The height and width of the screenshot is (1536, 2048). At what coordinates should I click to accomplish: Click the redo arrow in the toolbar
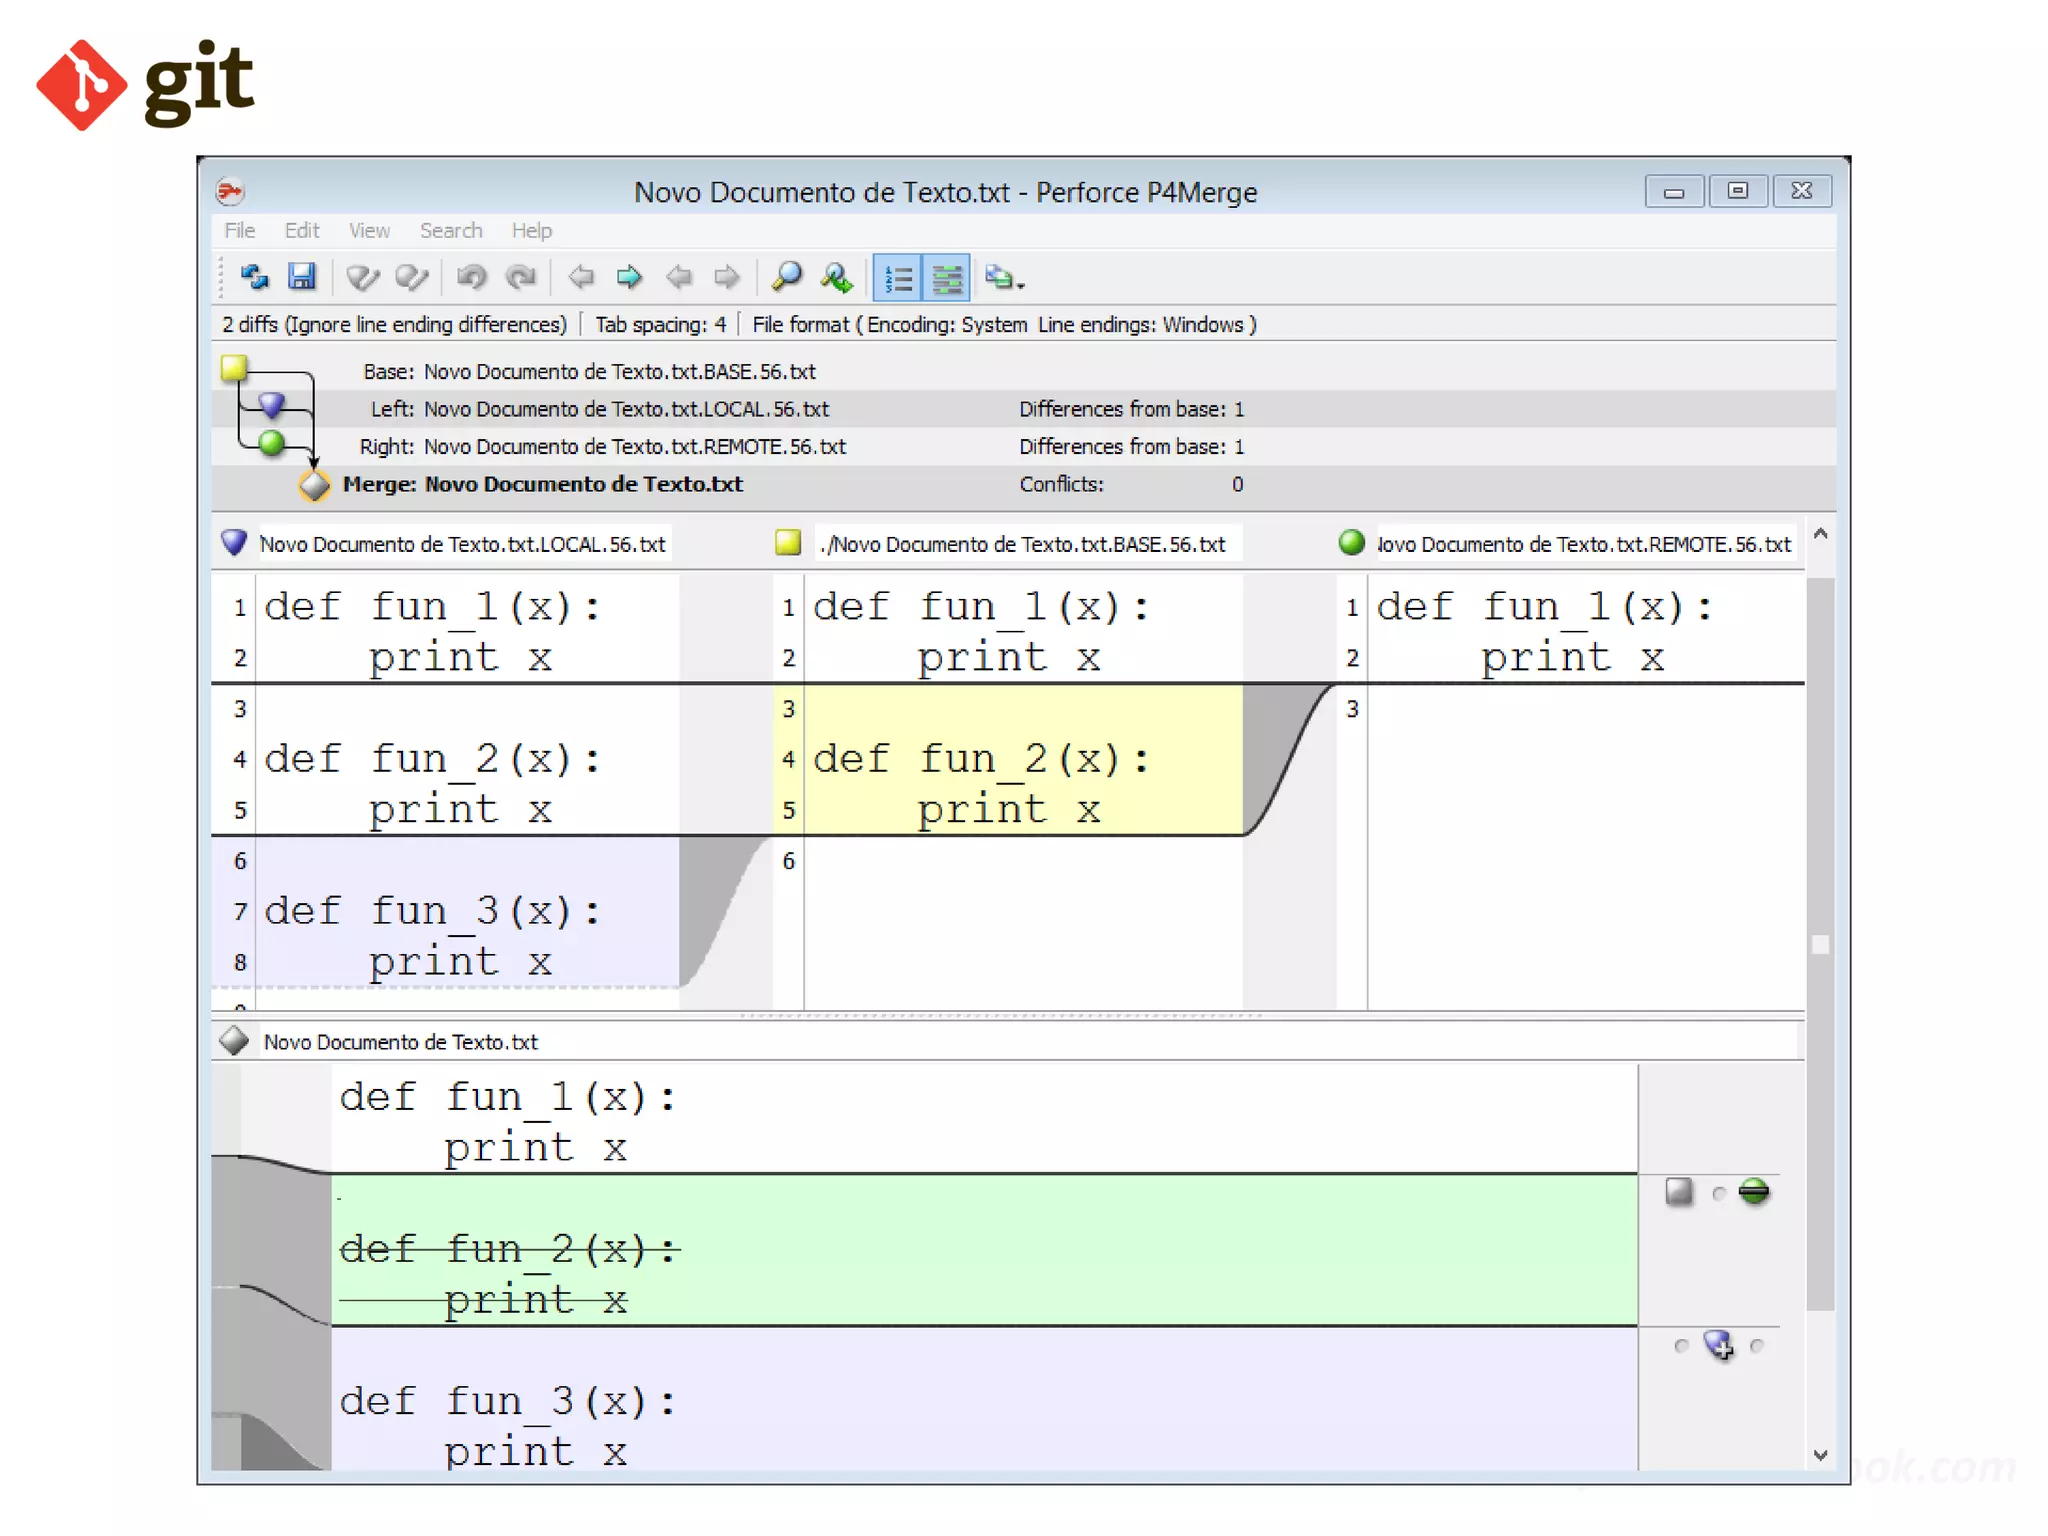tap(520, 277)
